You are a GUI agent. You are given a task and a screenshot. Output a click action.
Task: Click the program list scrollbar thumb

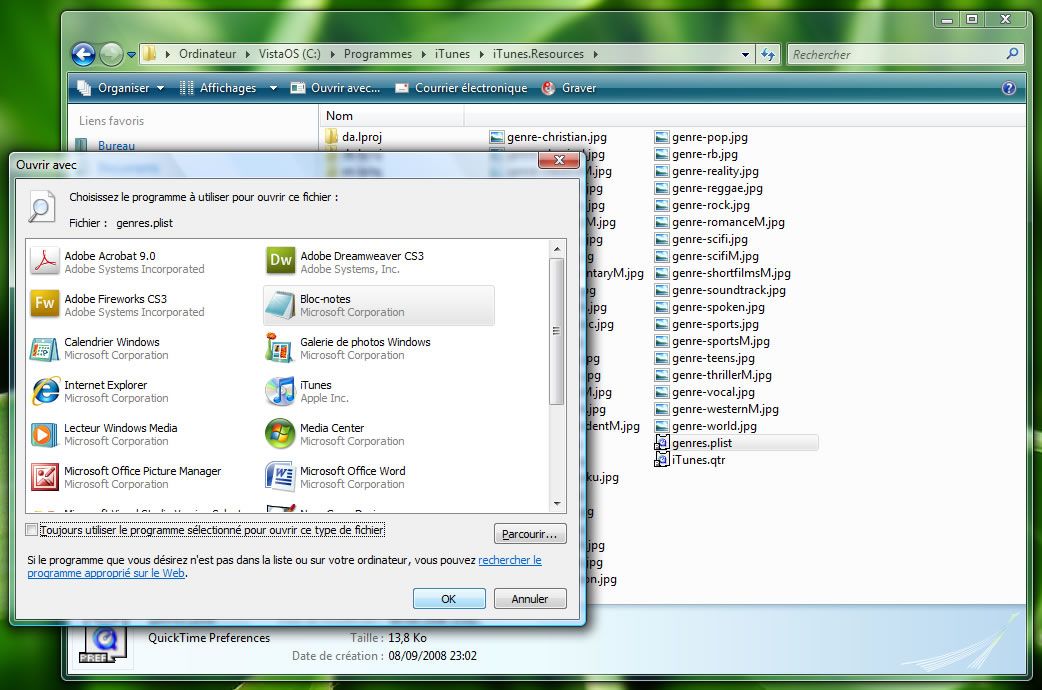pyautogui.click(x=557, y=331)
